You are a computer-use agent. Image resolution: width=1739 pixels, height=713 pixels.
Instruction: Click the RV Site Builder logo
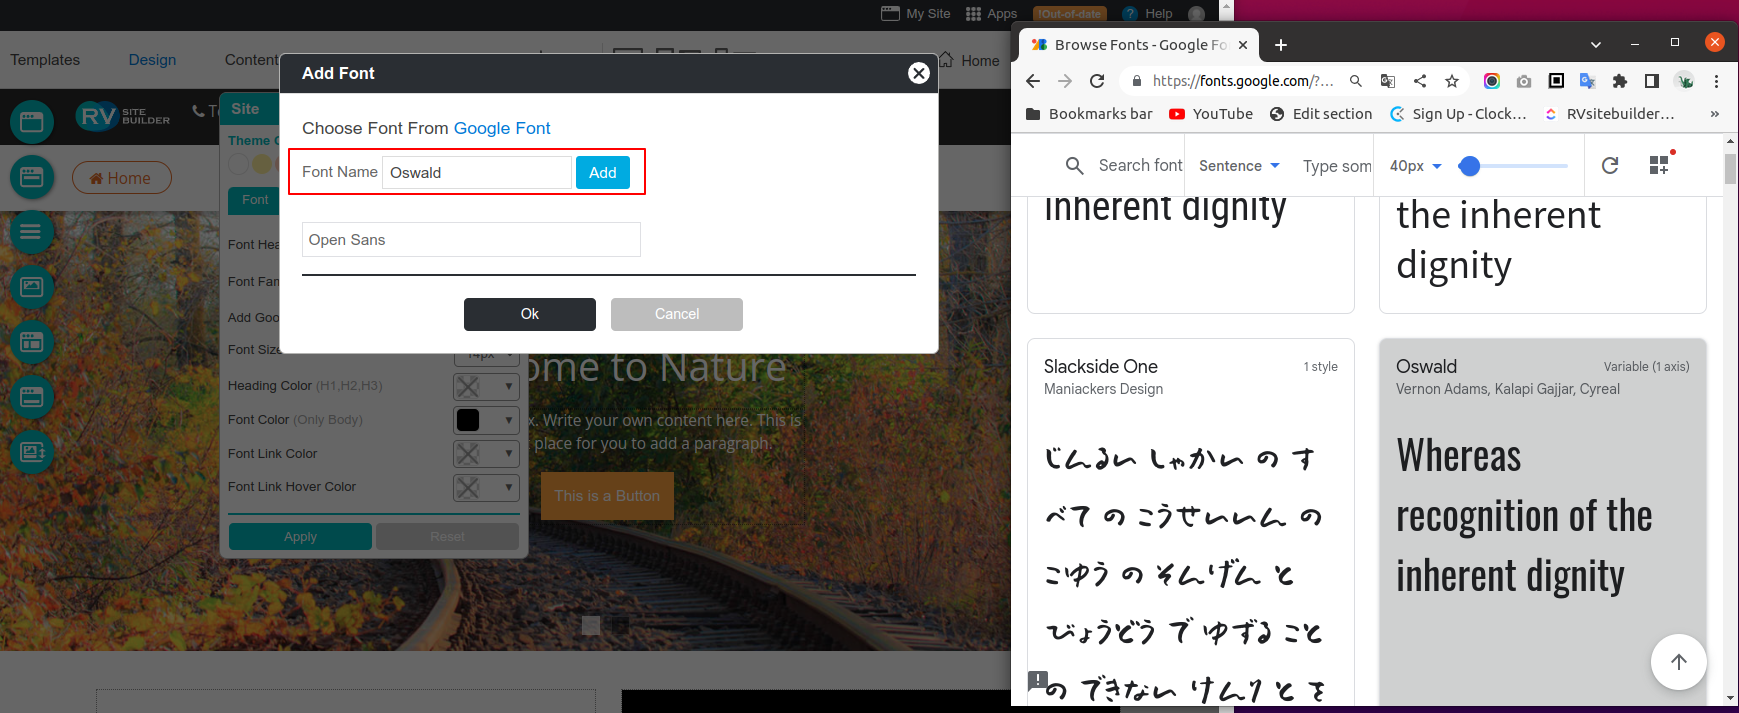(x=123, y=116)
